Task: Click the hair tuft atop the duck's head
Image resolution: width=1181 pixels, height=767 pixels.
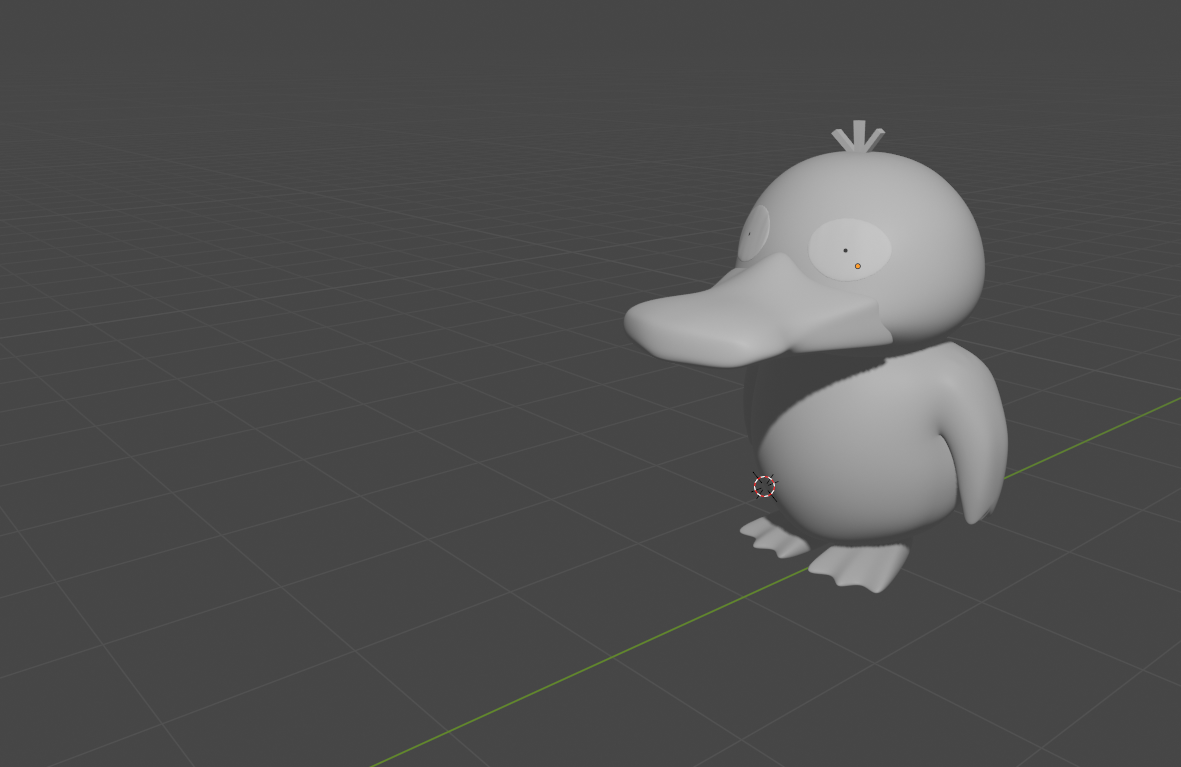Action: point(859,136)
